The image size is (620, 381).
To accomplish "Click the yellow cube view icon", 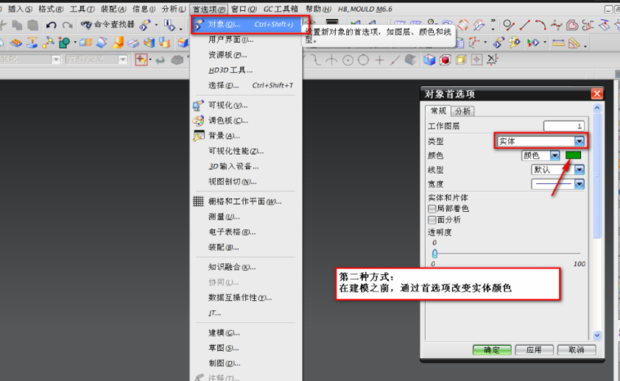I will (x=461, y=60).
